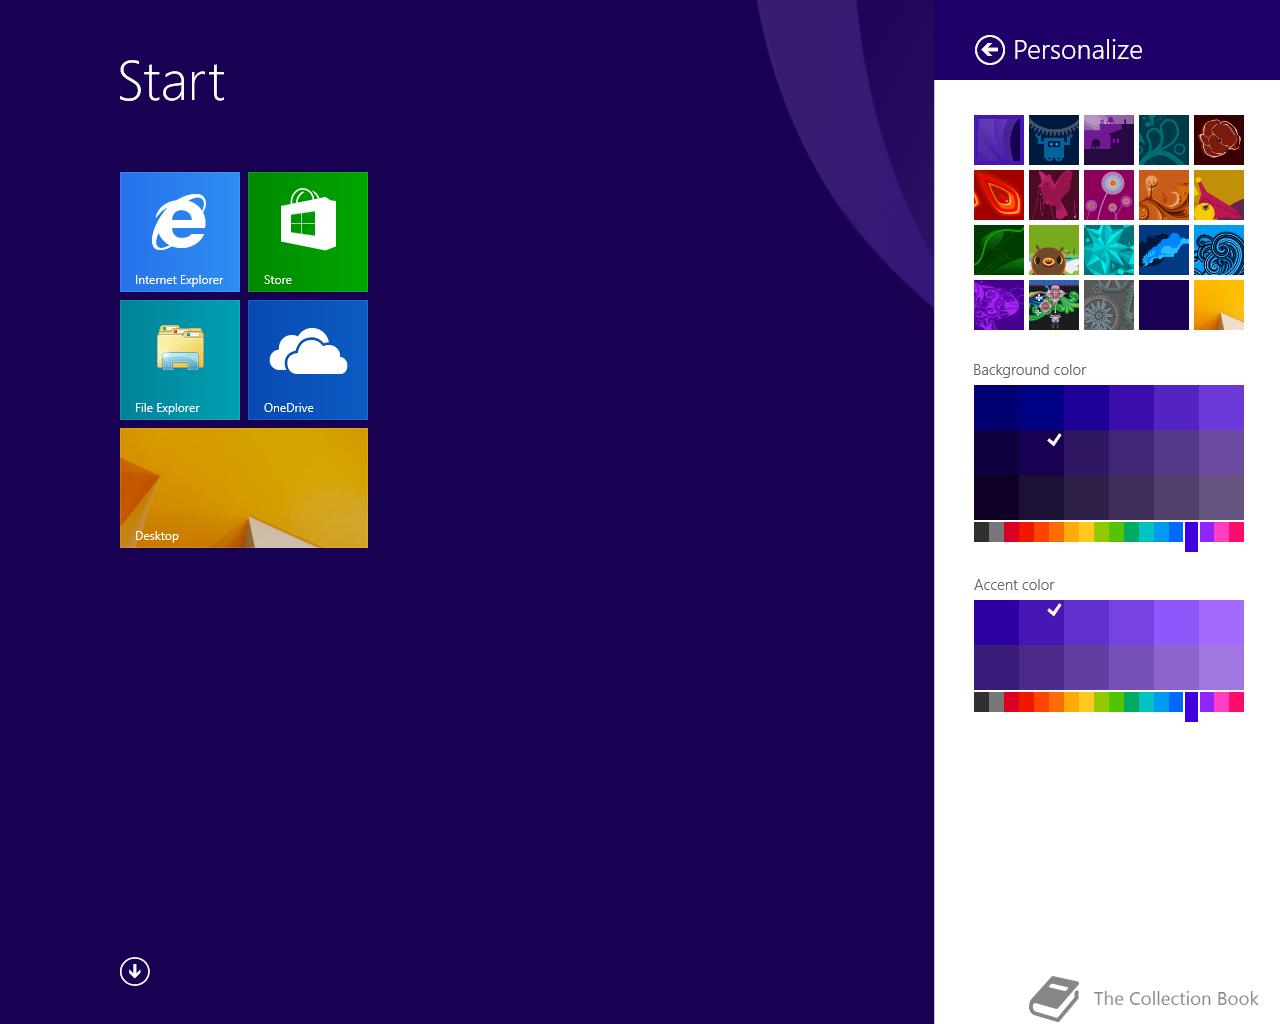Screen dimensions: 1280x1024
Task: Select magenta pink in the accent hue strip
Action: [x=1221, y=702]
